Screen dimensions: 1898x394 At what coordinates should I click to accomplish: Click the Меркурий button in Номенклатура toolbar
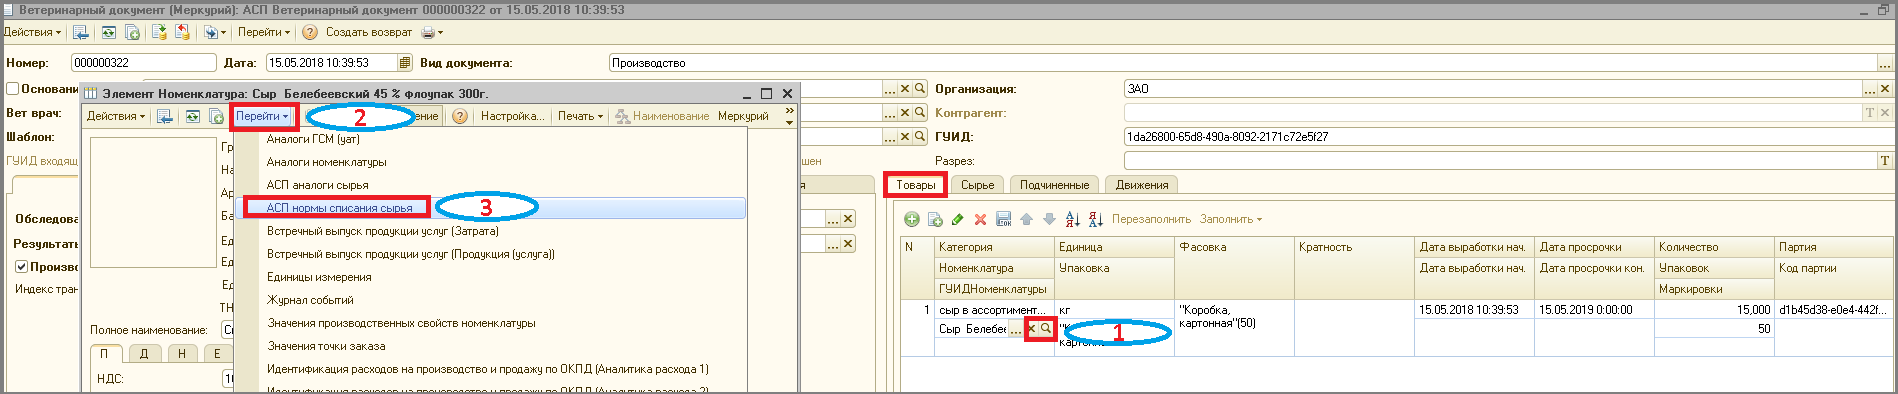(743, 116)
